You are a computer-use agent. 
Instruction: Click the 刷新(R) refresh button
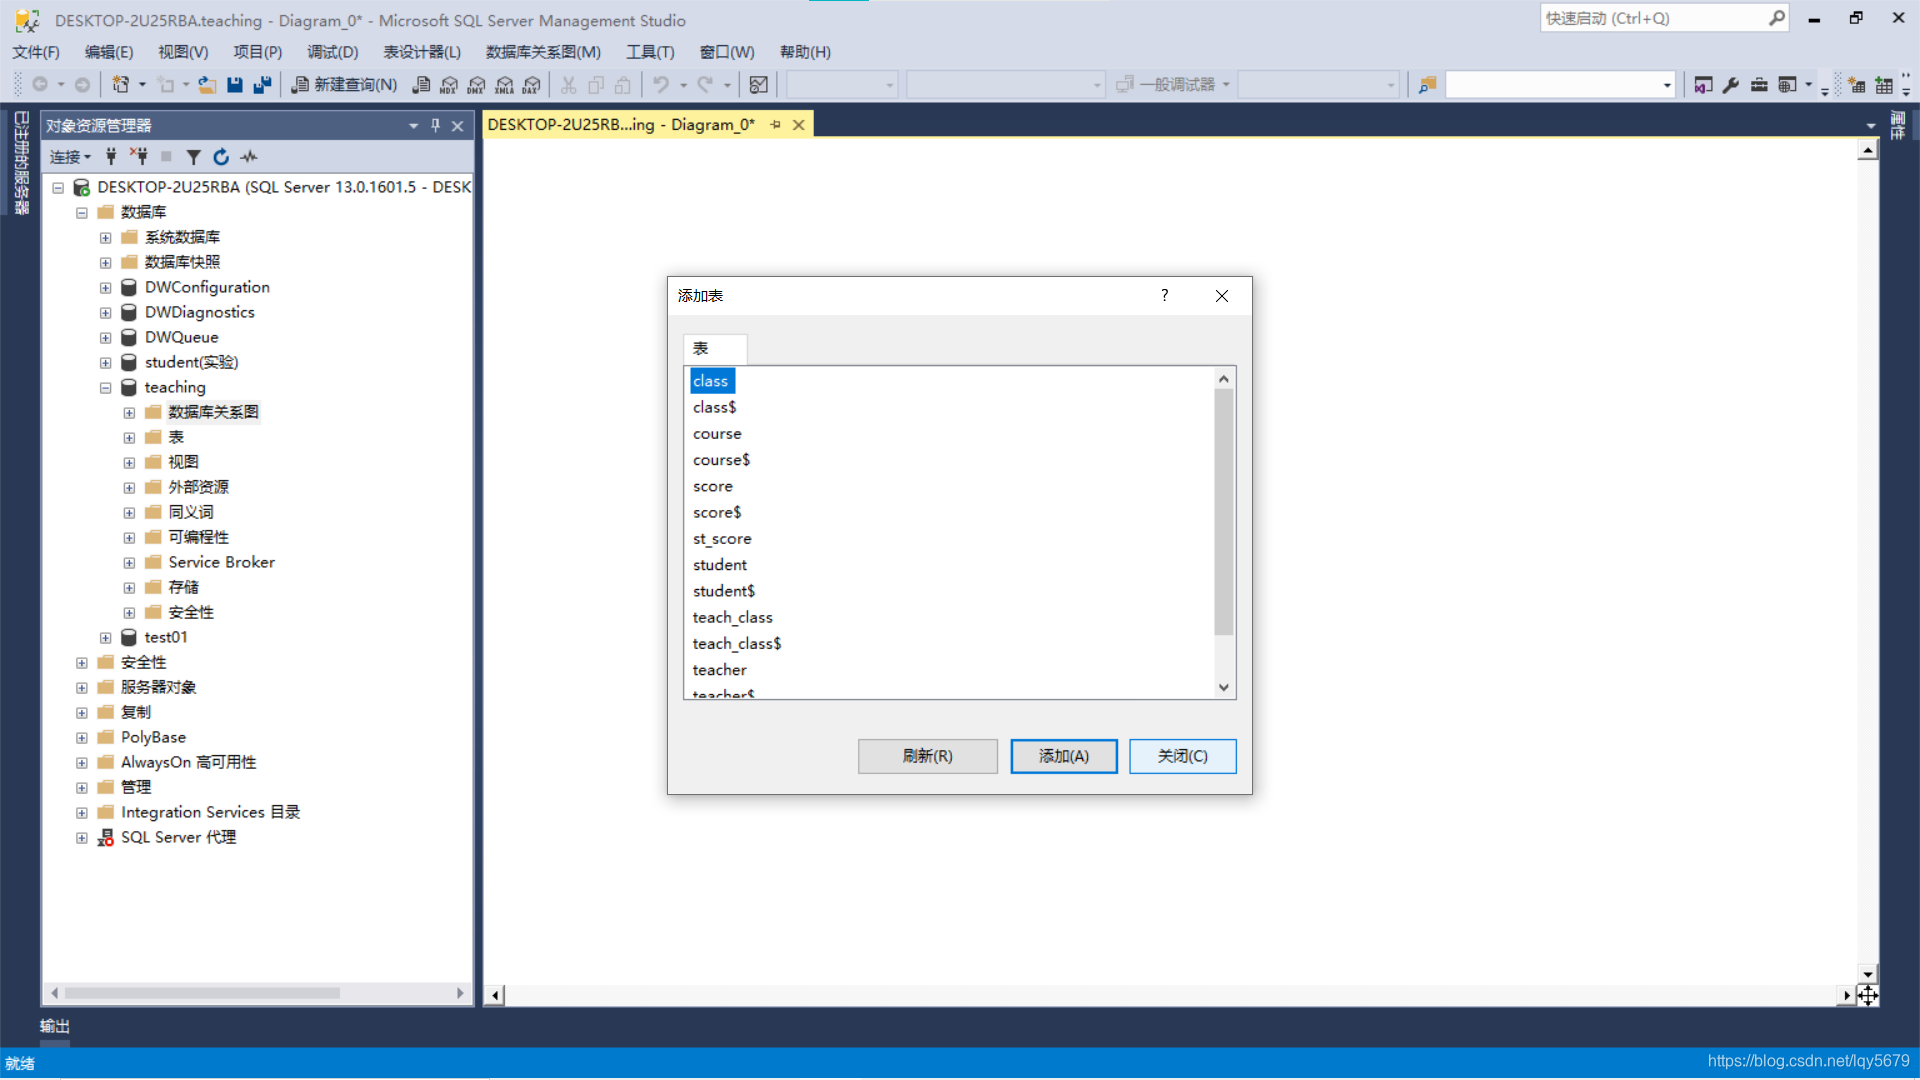(927, 756)
